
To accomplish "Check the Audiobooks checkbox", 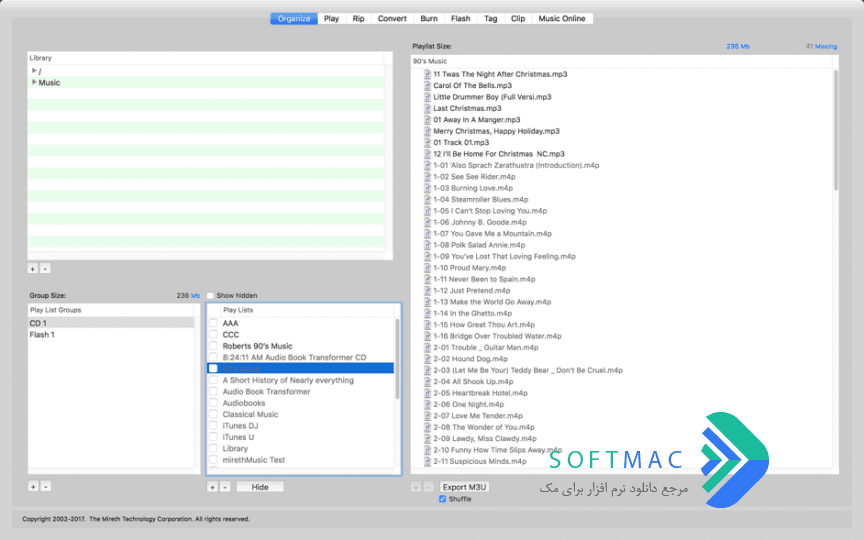I will click(x=213, y=403).
